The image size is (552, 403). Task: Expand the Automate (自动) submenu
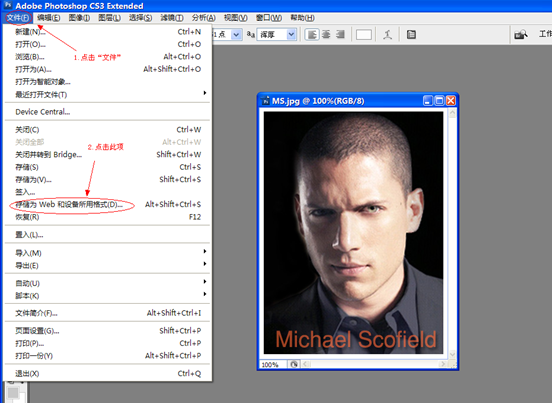point(107,283)
